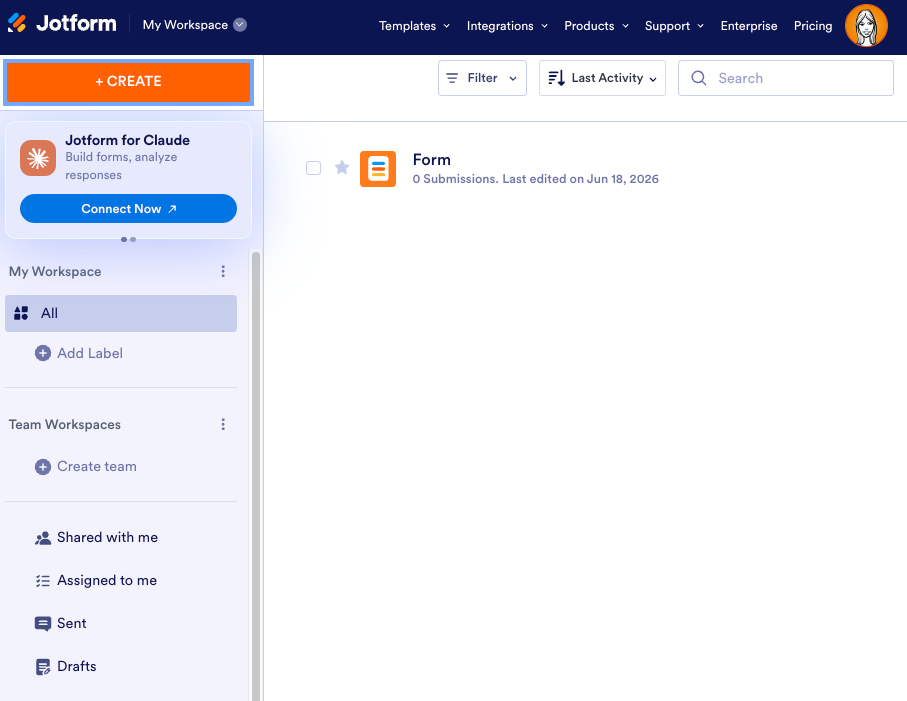Click the Add Label plus icon

[x=43, y=353]
